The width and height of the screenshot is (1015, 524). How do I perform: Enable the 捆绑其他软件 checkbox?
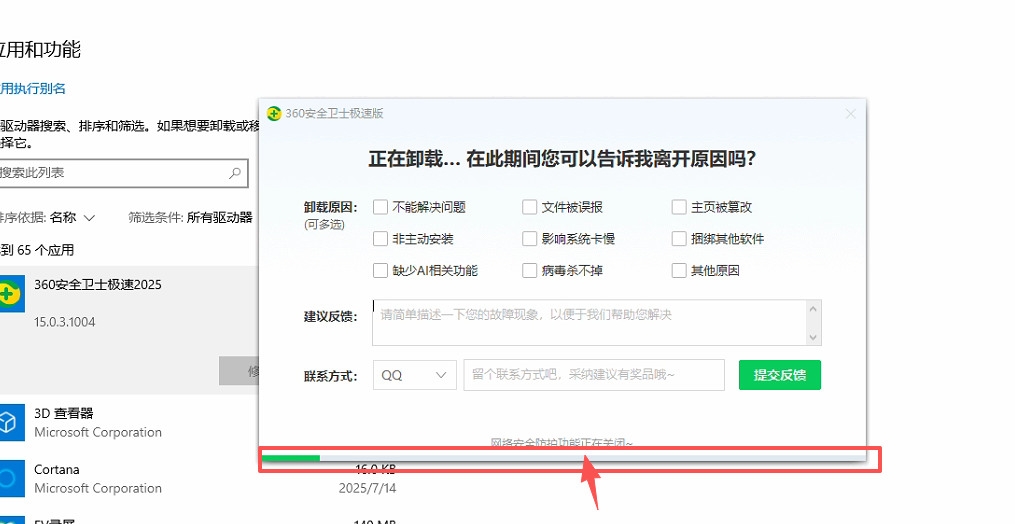[680, 239]
